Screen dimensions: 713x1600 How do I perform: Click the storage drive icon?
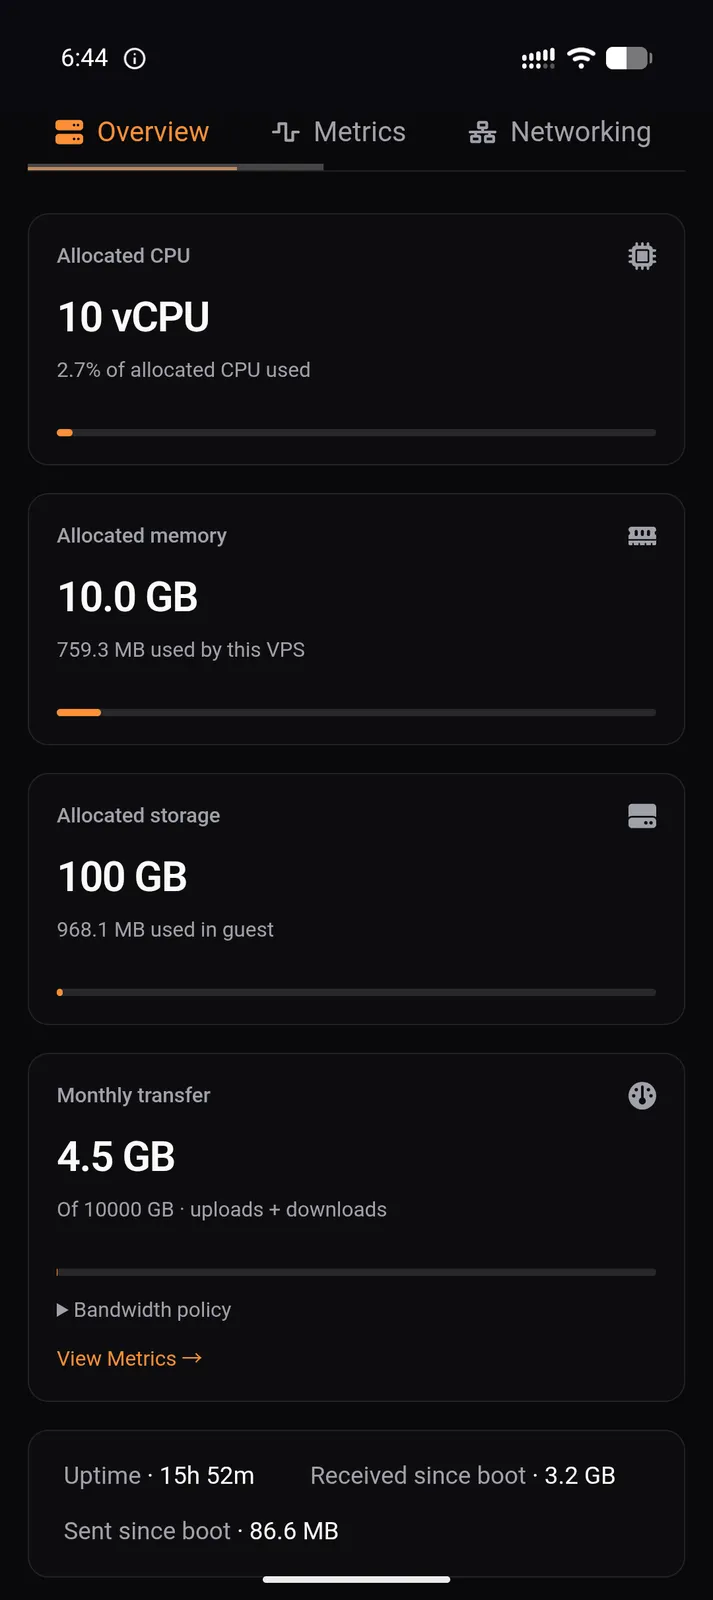642,816
